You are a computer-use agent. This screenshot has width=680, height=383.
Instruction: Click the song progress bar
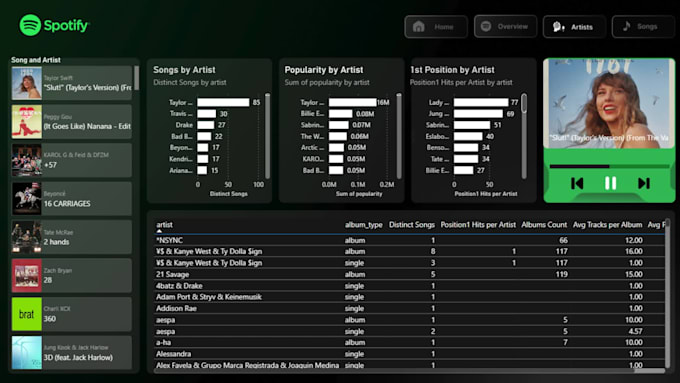point(609,166)
